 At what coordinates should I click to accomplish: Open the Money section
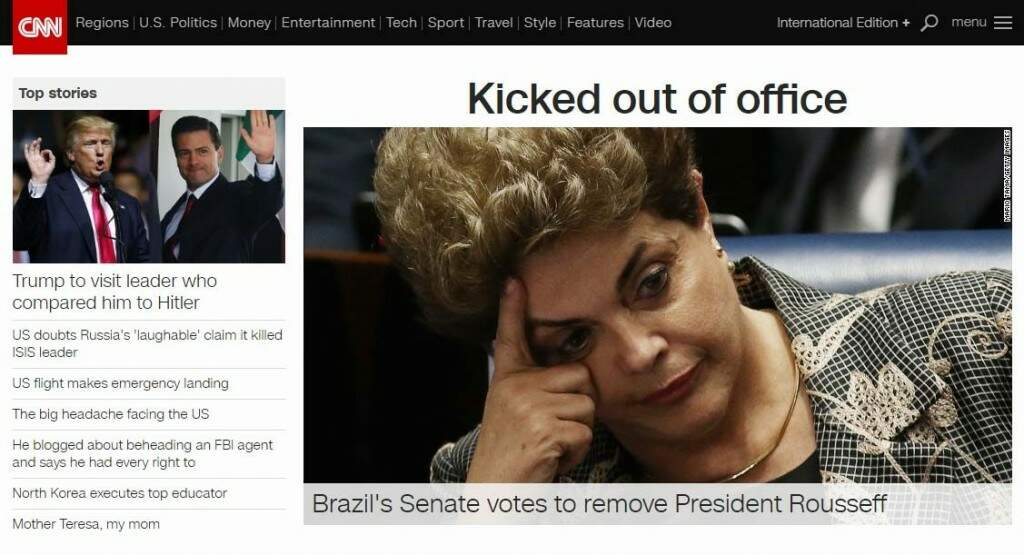[249, 23]
